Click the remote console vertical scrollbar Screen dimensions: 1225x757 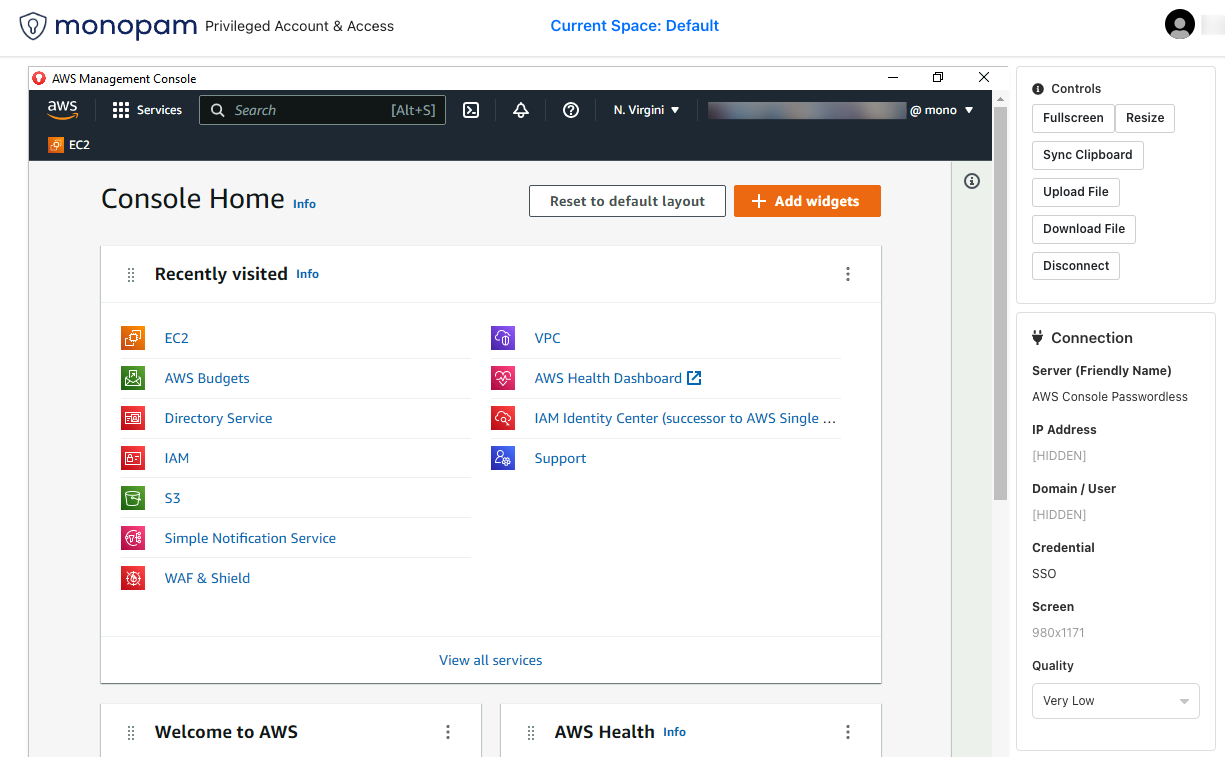(1000, 300)
